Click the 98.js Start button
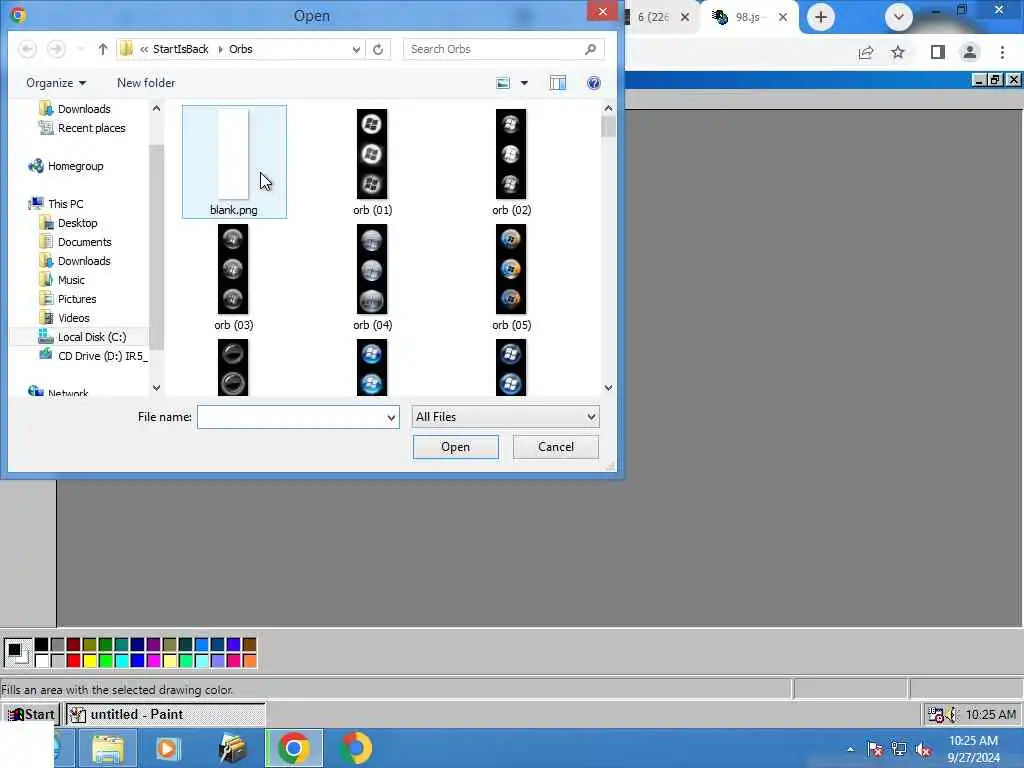The image size is (1024, 768). click(31, 714)
